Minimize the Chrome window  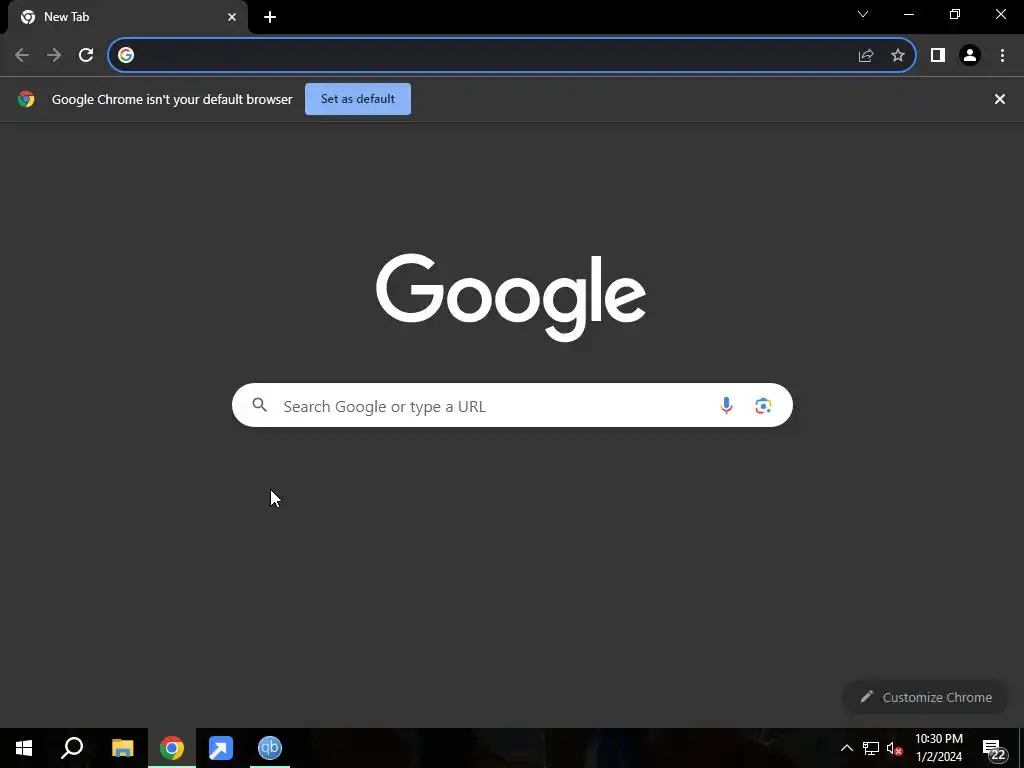point(908,14)
